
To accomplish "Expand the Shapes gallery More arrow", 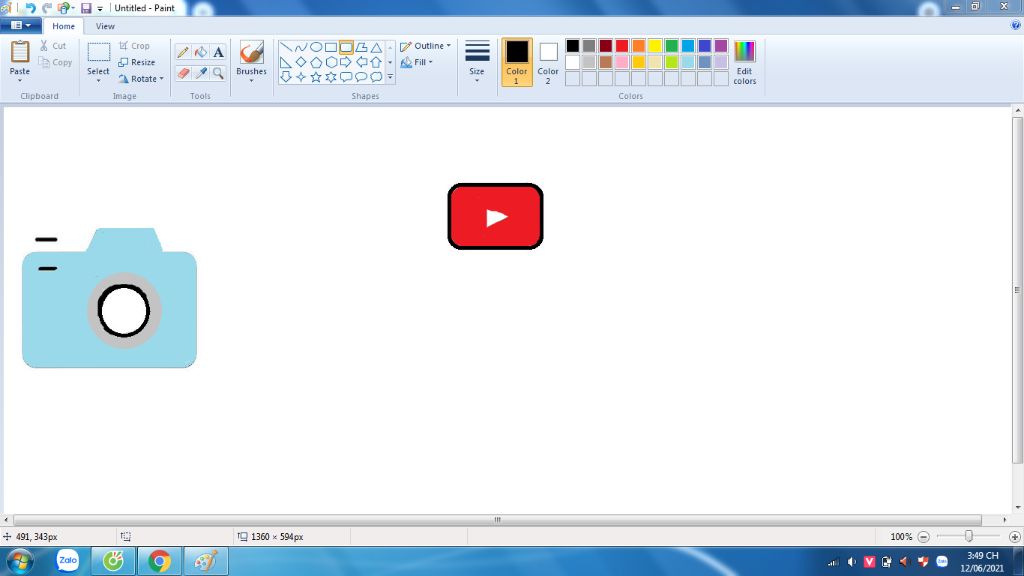I will (x=391, y=77).
